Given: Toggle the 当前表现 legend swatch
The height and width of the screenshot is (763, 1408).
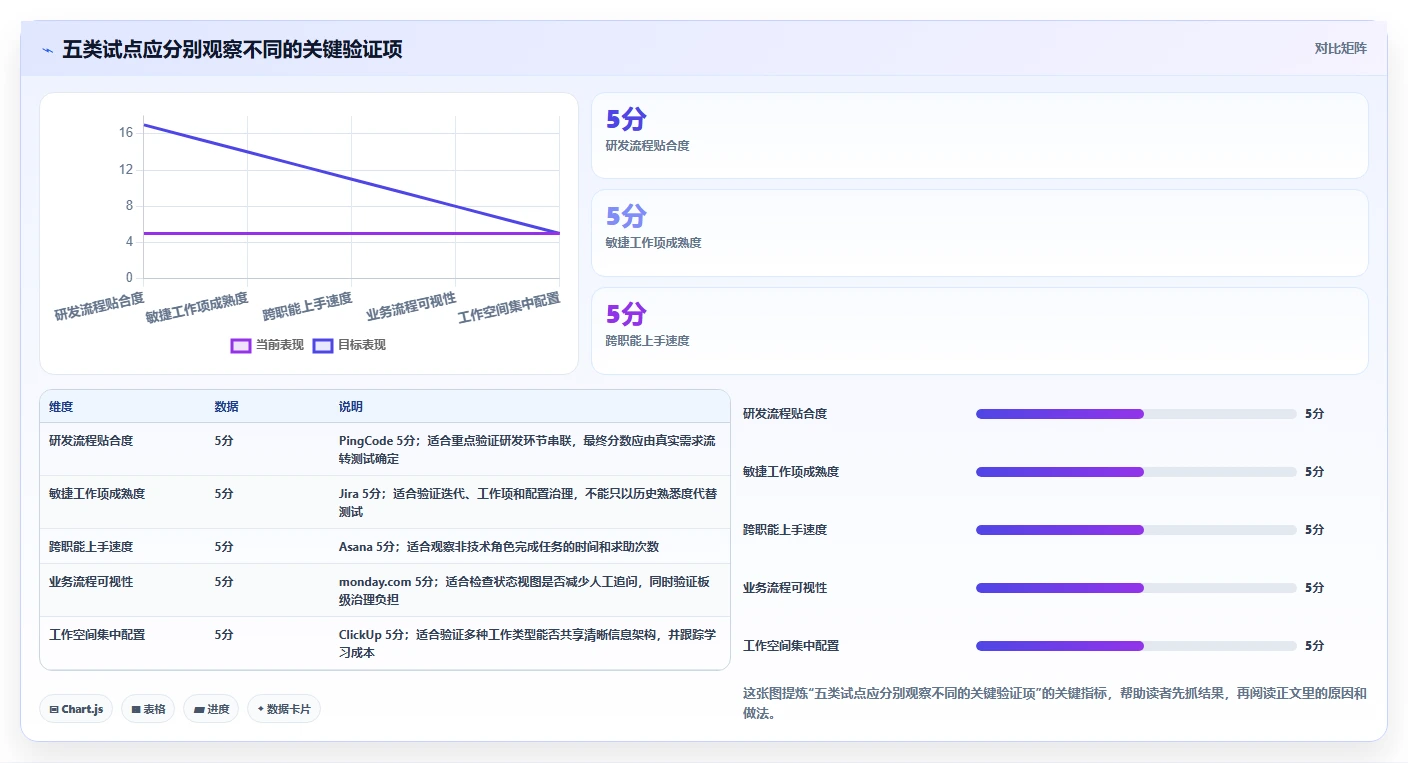Looking at the screenshot, I should pyautogui.click(x=240, y=345).
